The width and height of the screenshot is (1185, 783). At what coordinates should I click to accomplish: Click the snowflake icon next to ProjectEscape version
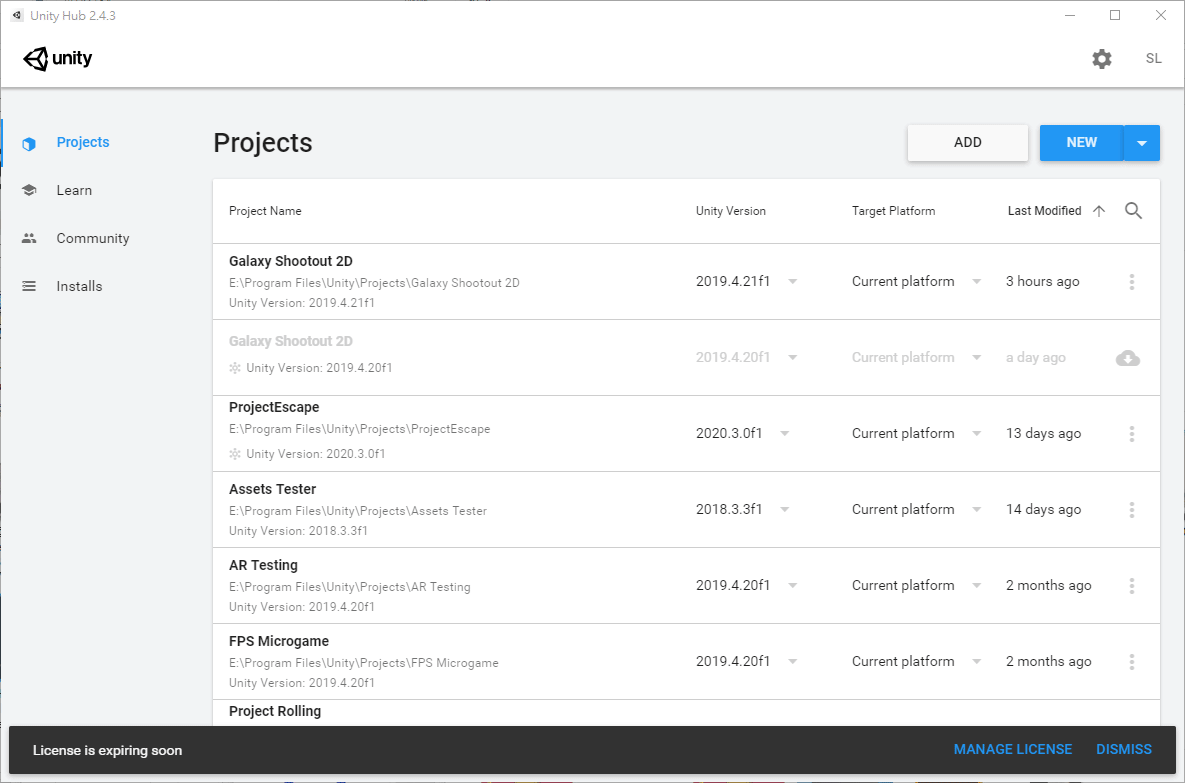point(235,454)
